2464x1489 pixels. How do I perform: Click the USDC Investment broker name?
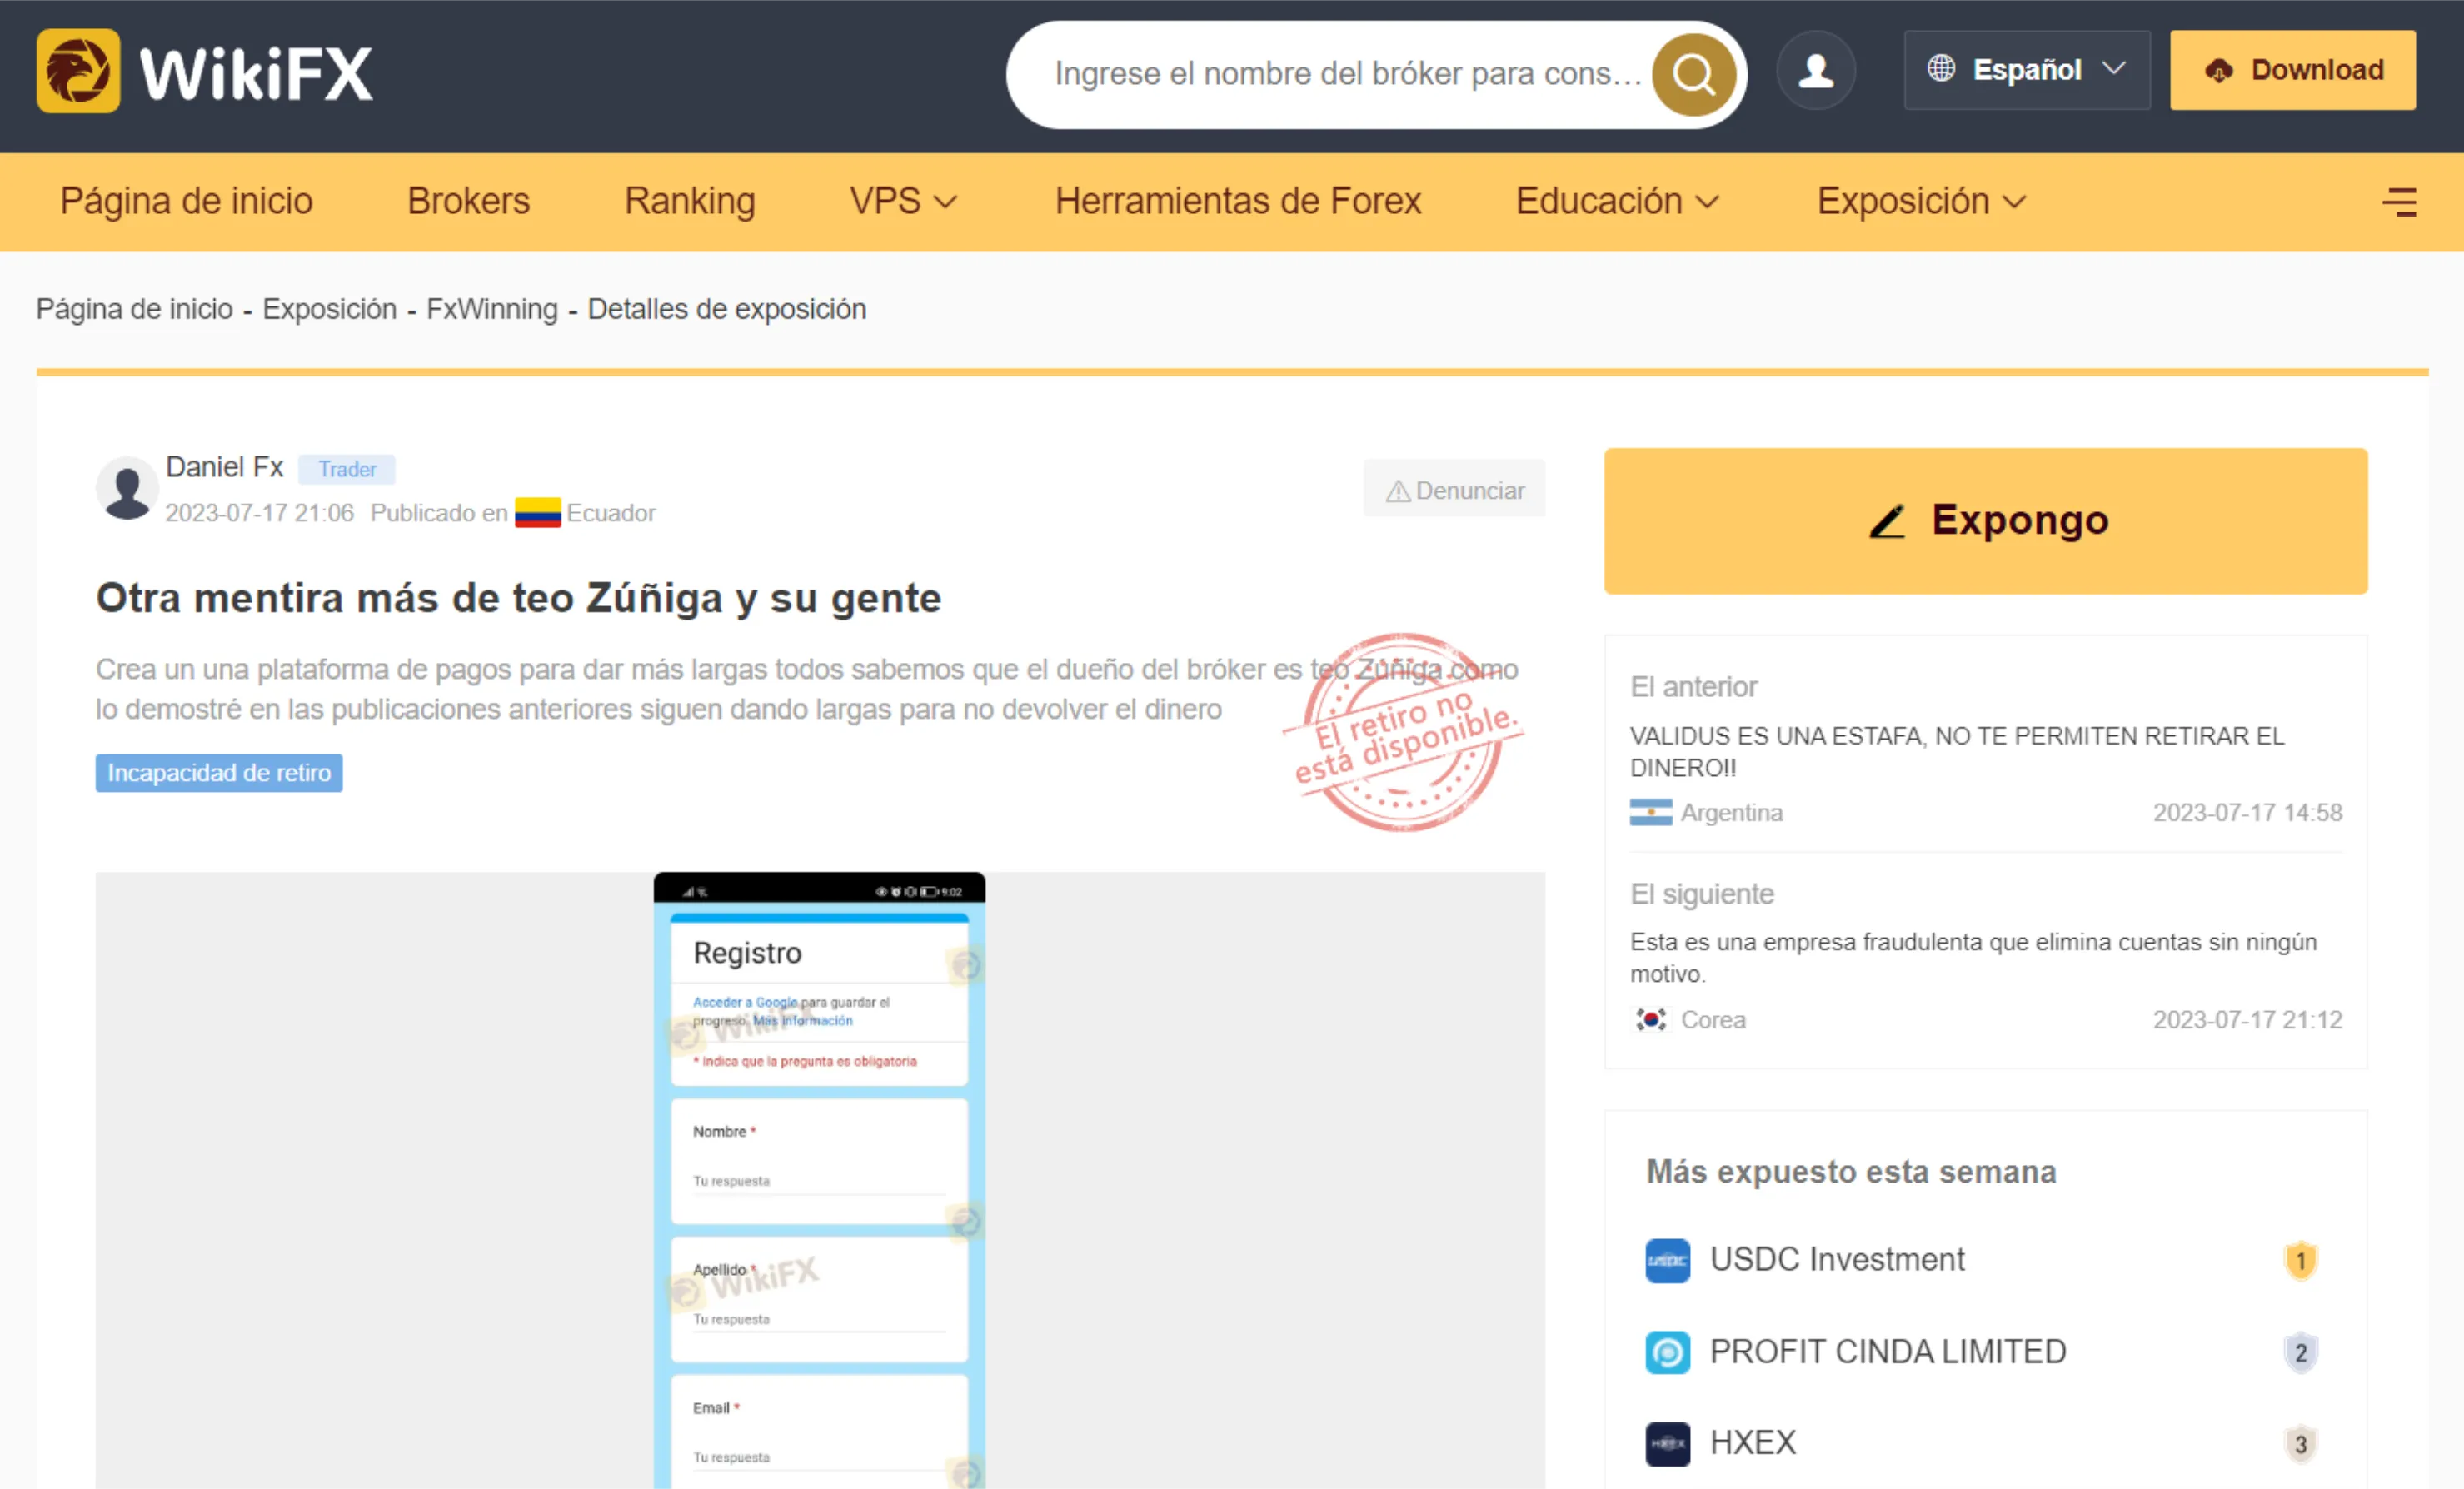[x=1837, y=1260]
